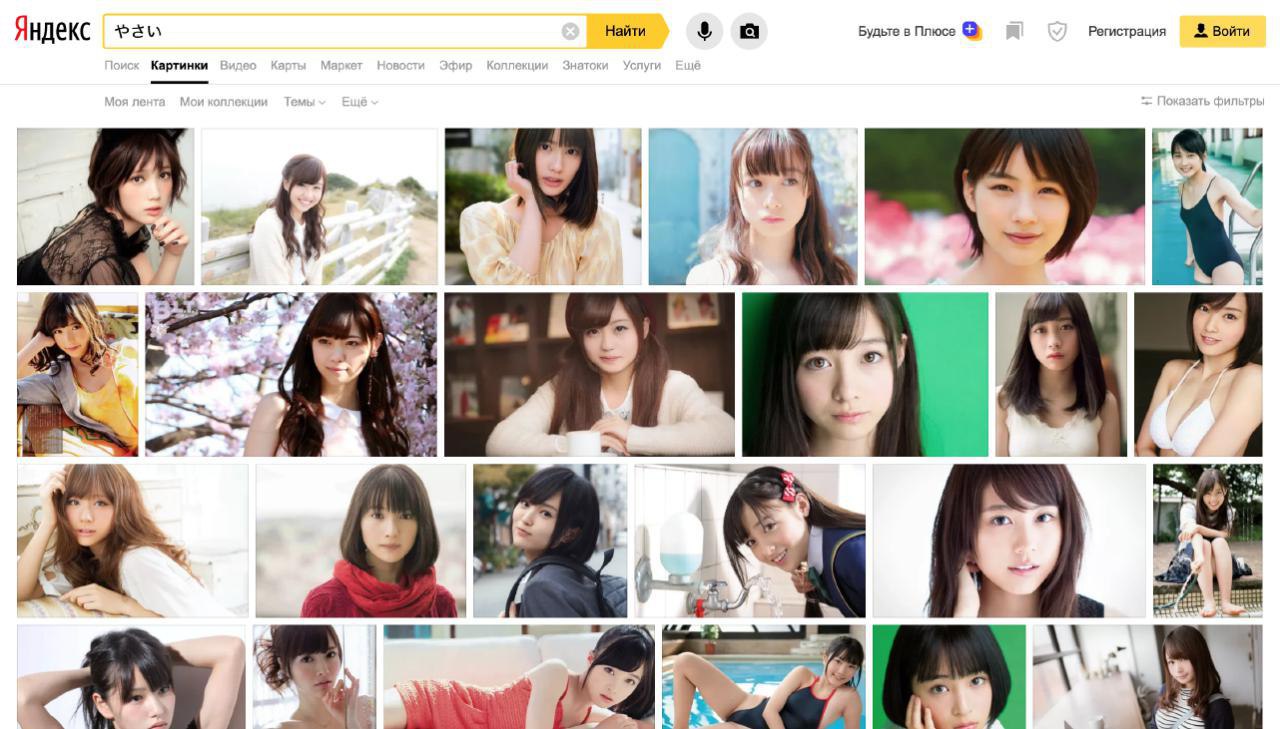Open Мои коллекции
The height and width of the screenshot is (729, 1280).
coord(223,102)
